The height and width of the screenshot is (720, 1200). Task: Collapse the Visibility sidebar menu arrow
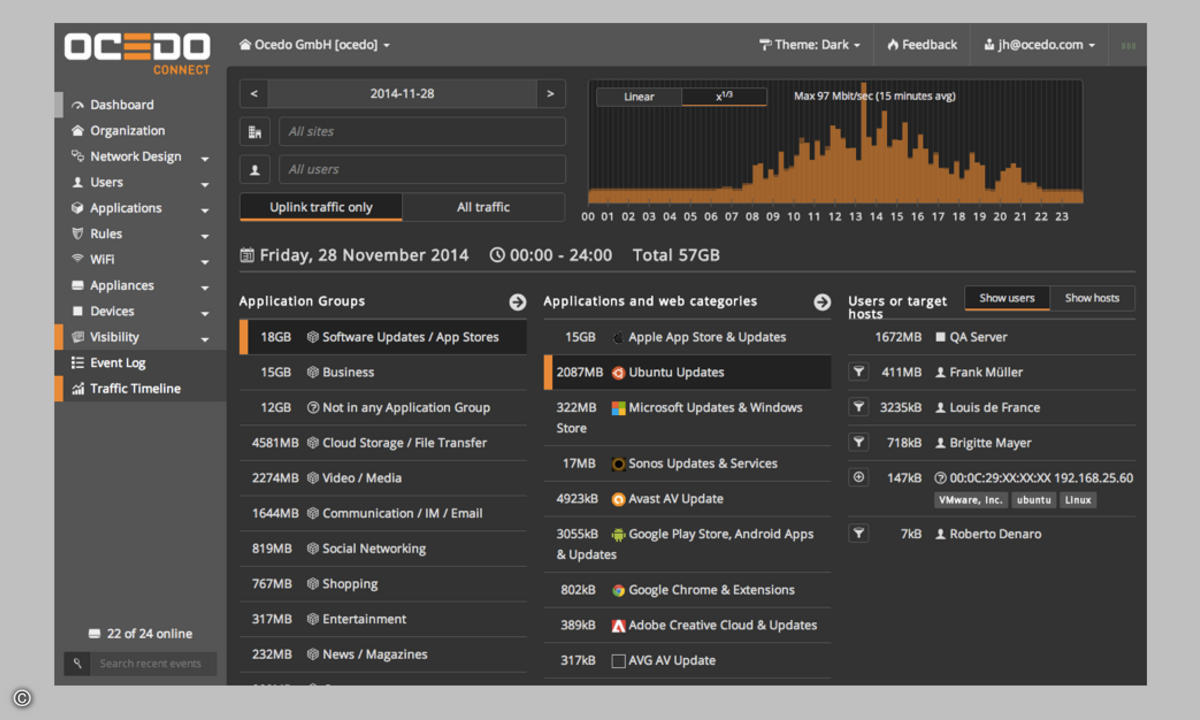tap(204, 339)
